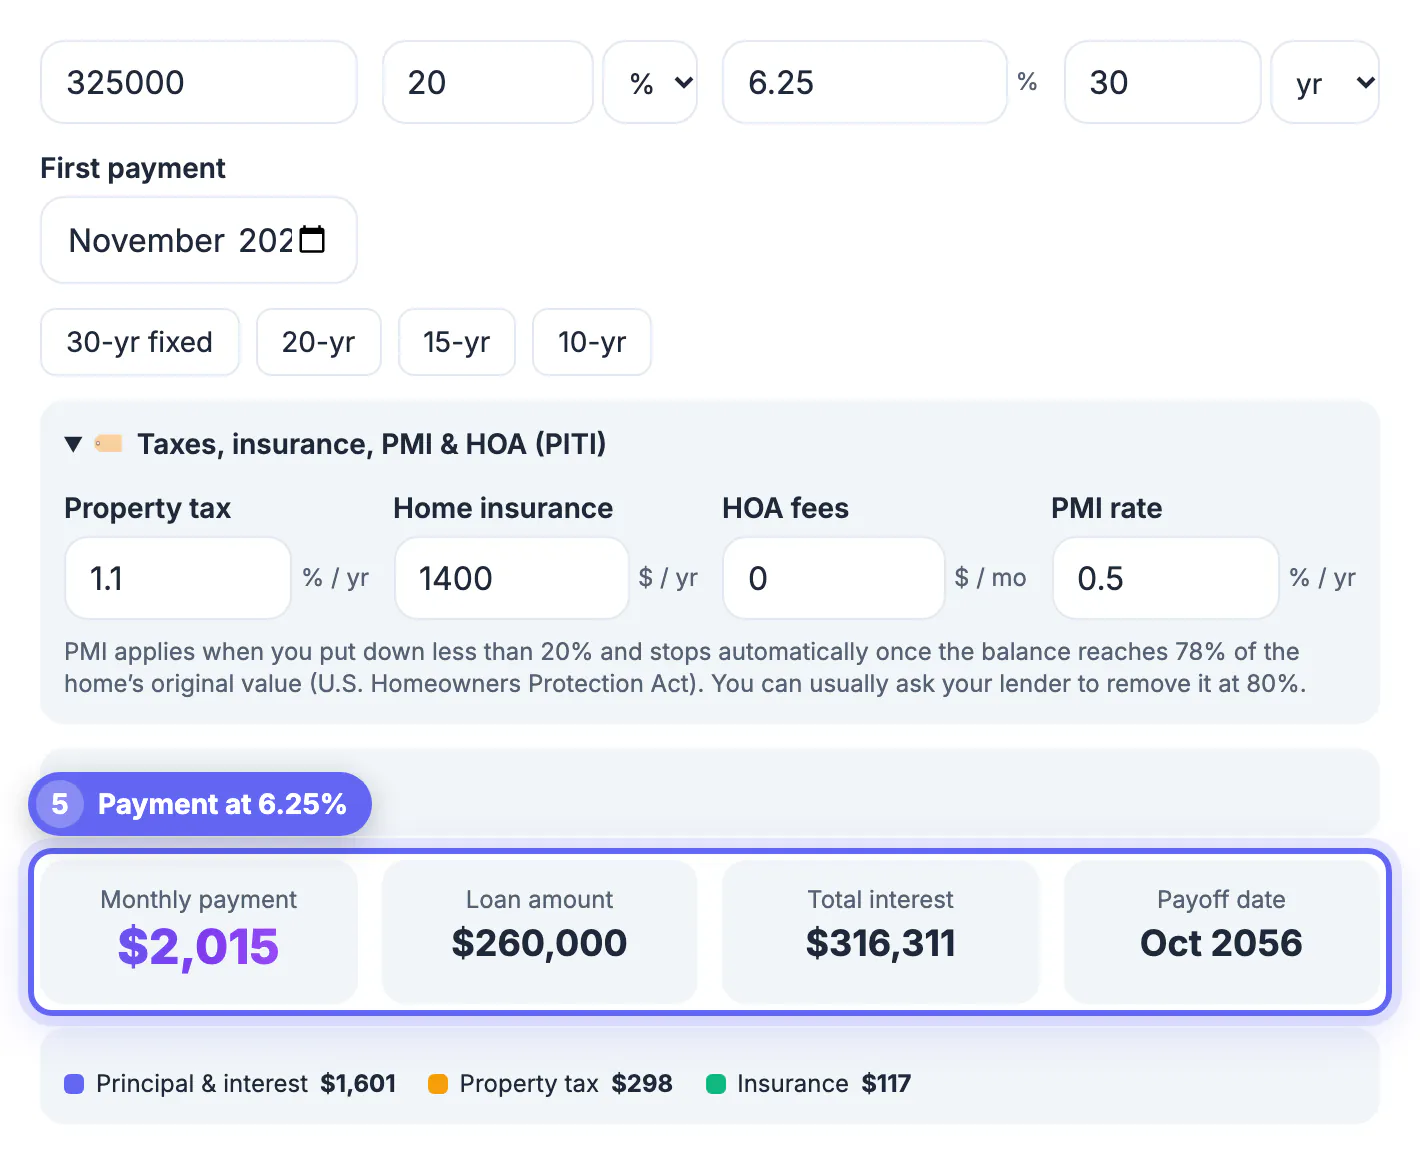Image resolution: width=1420 pixels, height=1164 pixels.
Task: Click the purple Principal & interest legend swatch
Action: 74,1084
